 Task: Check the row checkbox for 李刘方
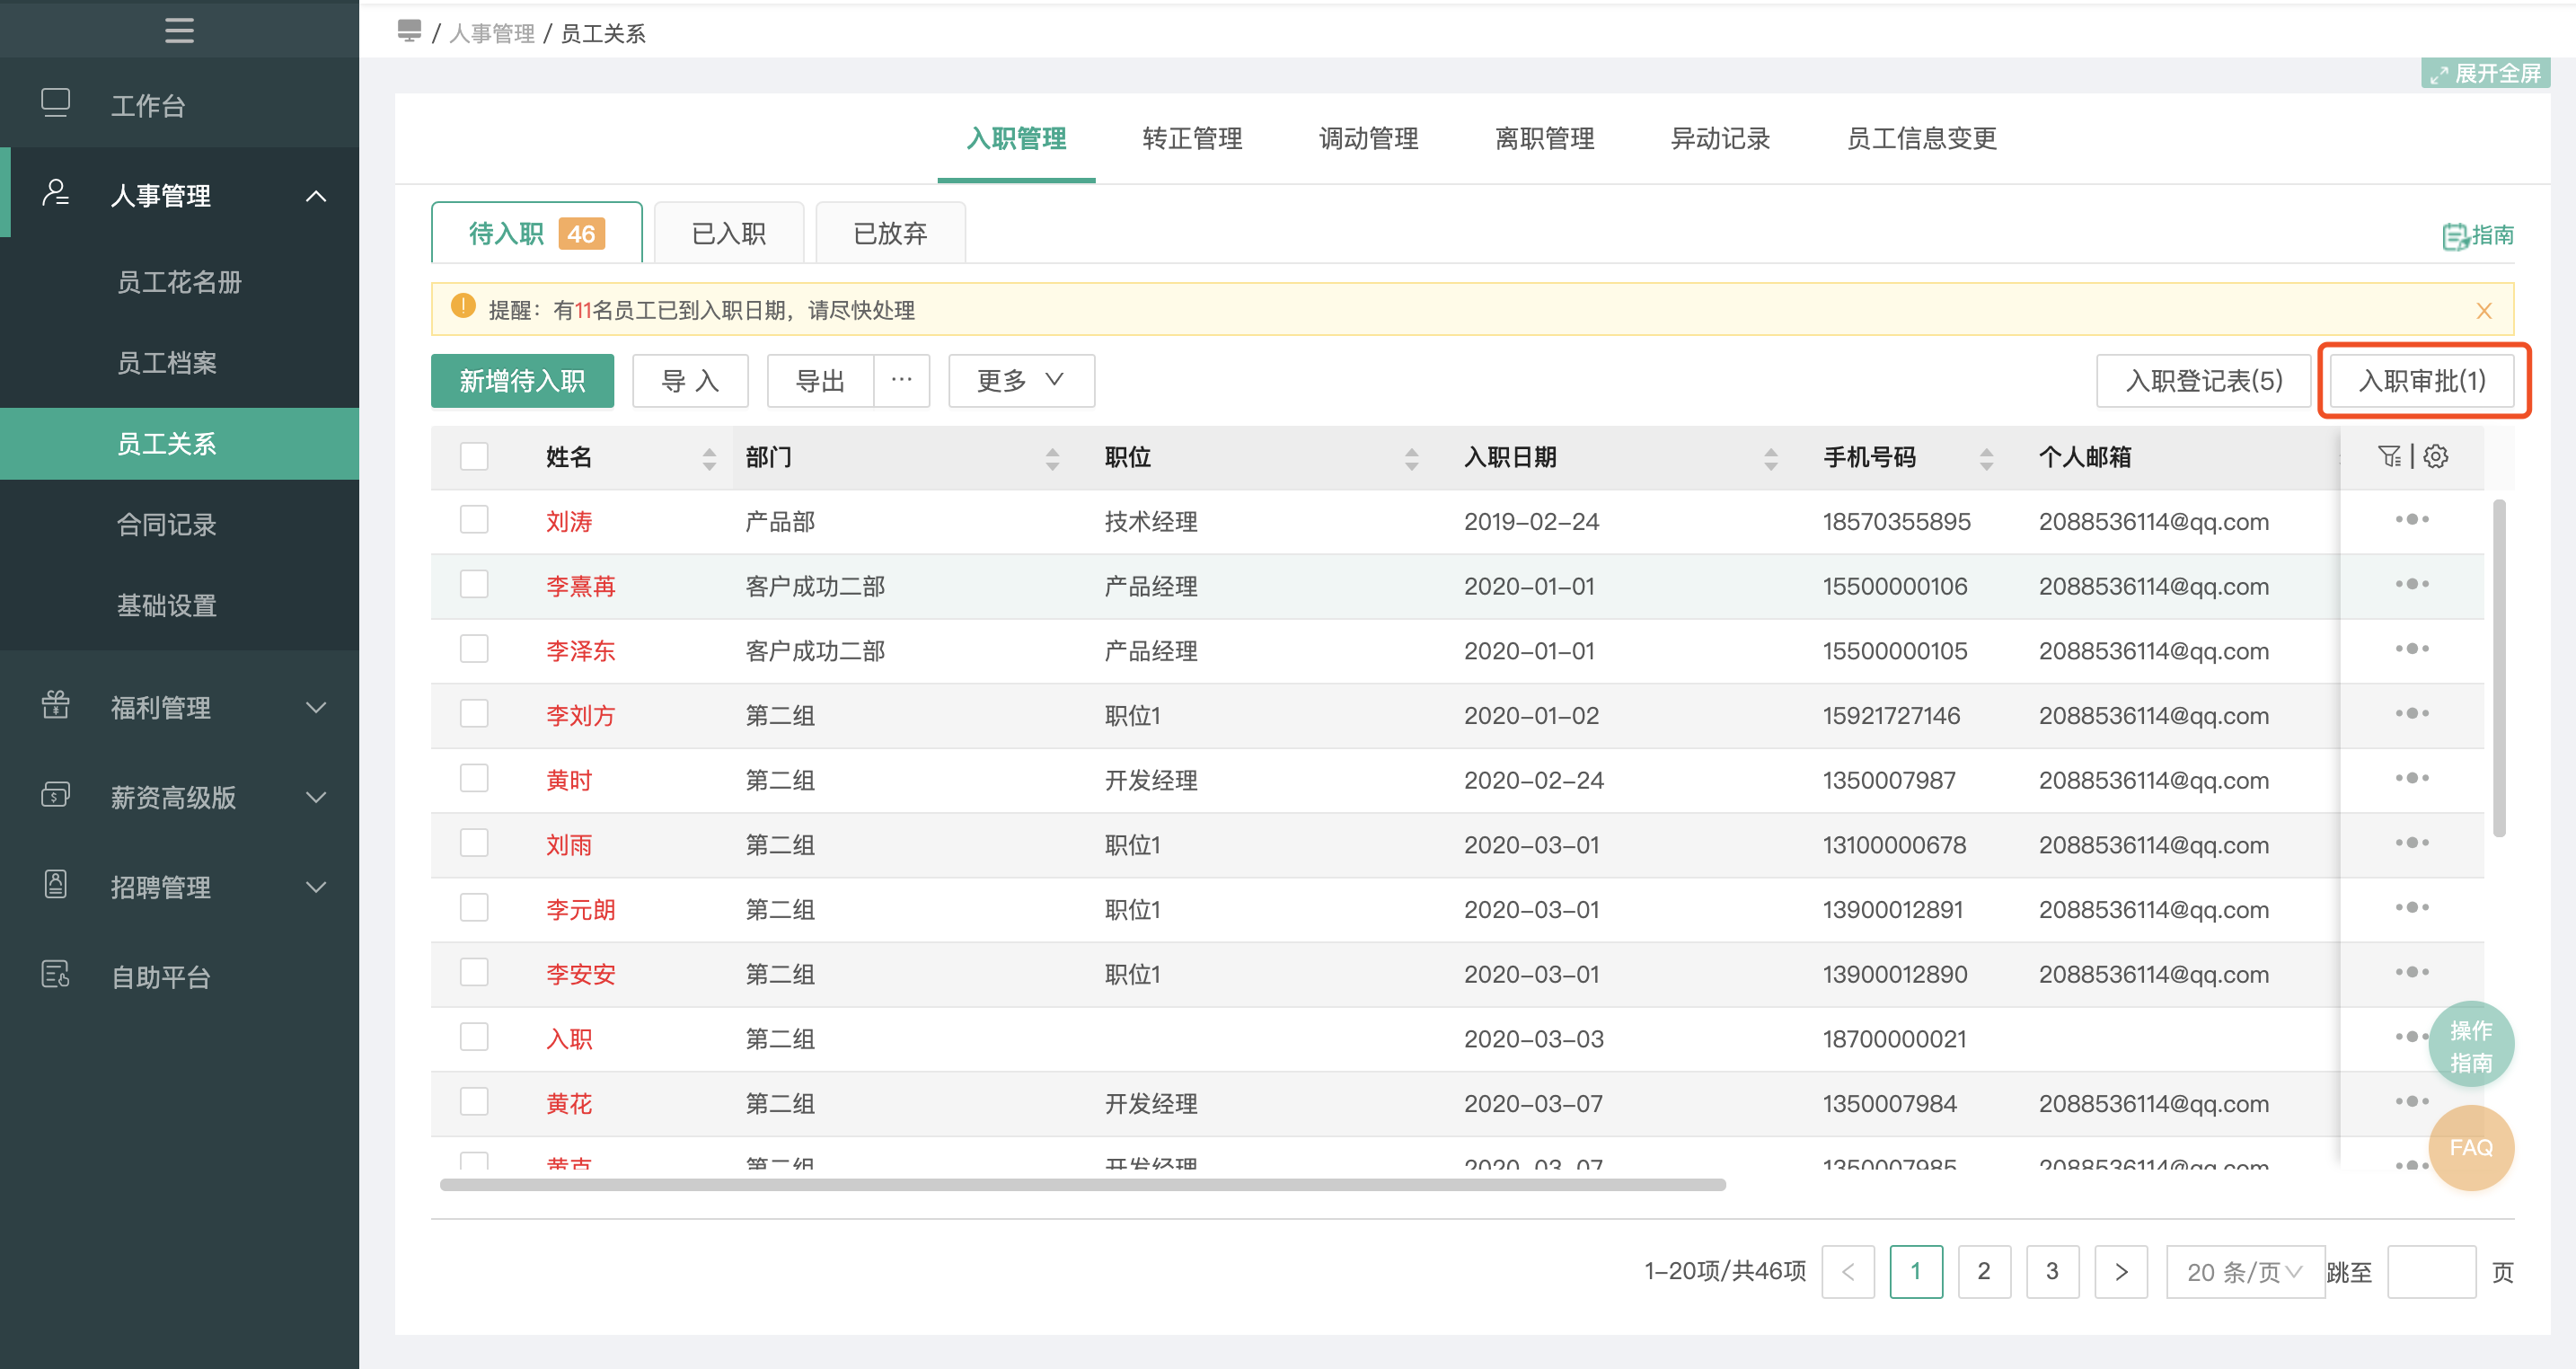coord(474,714)
